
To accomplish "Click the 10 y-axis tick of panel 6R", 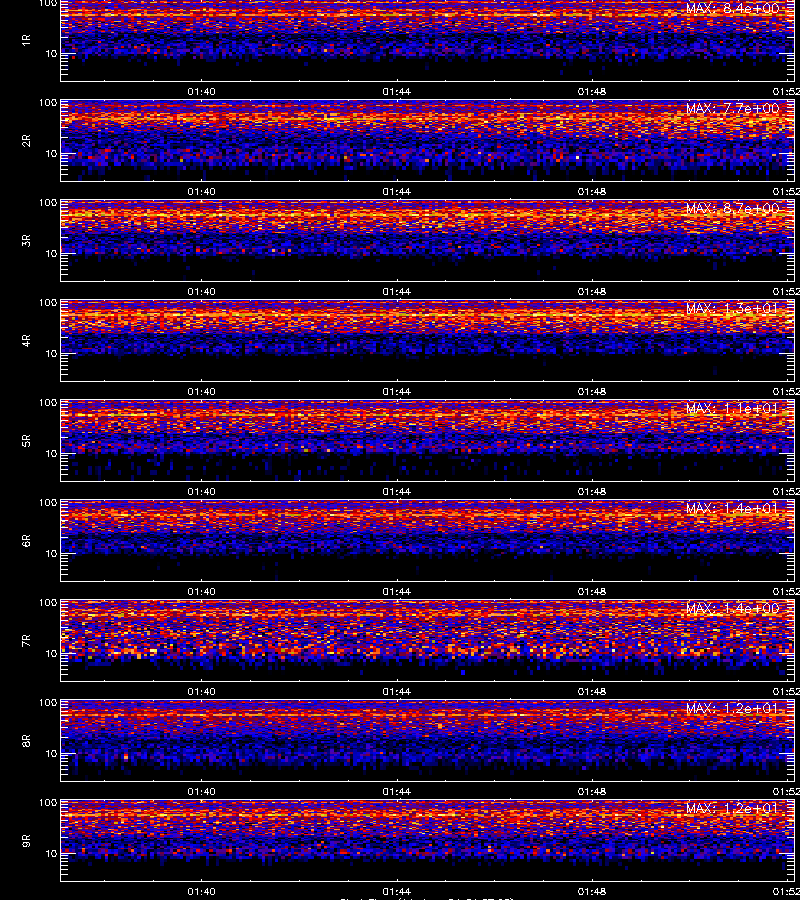I will point(51,553).
